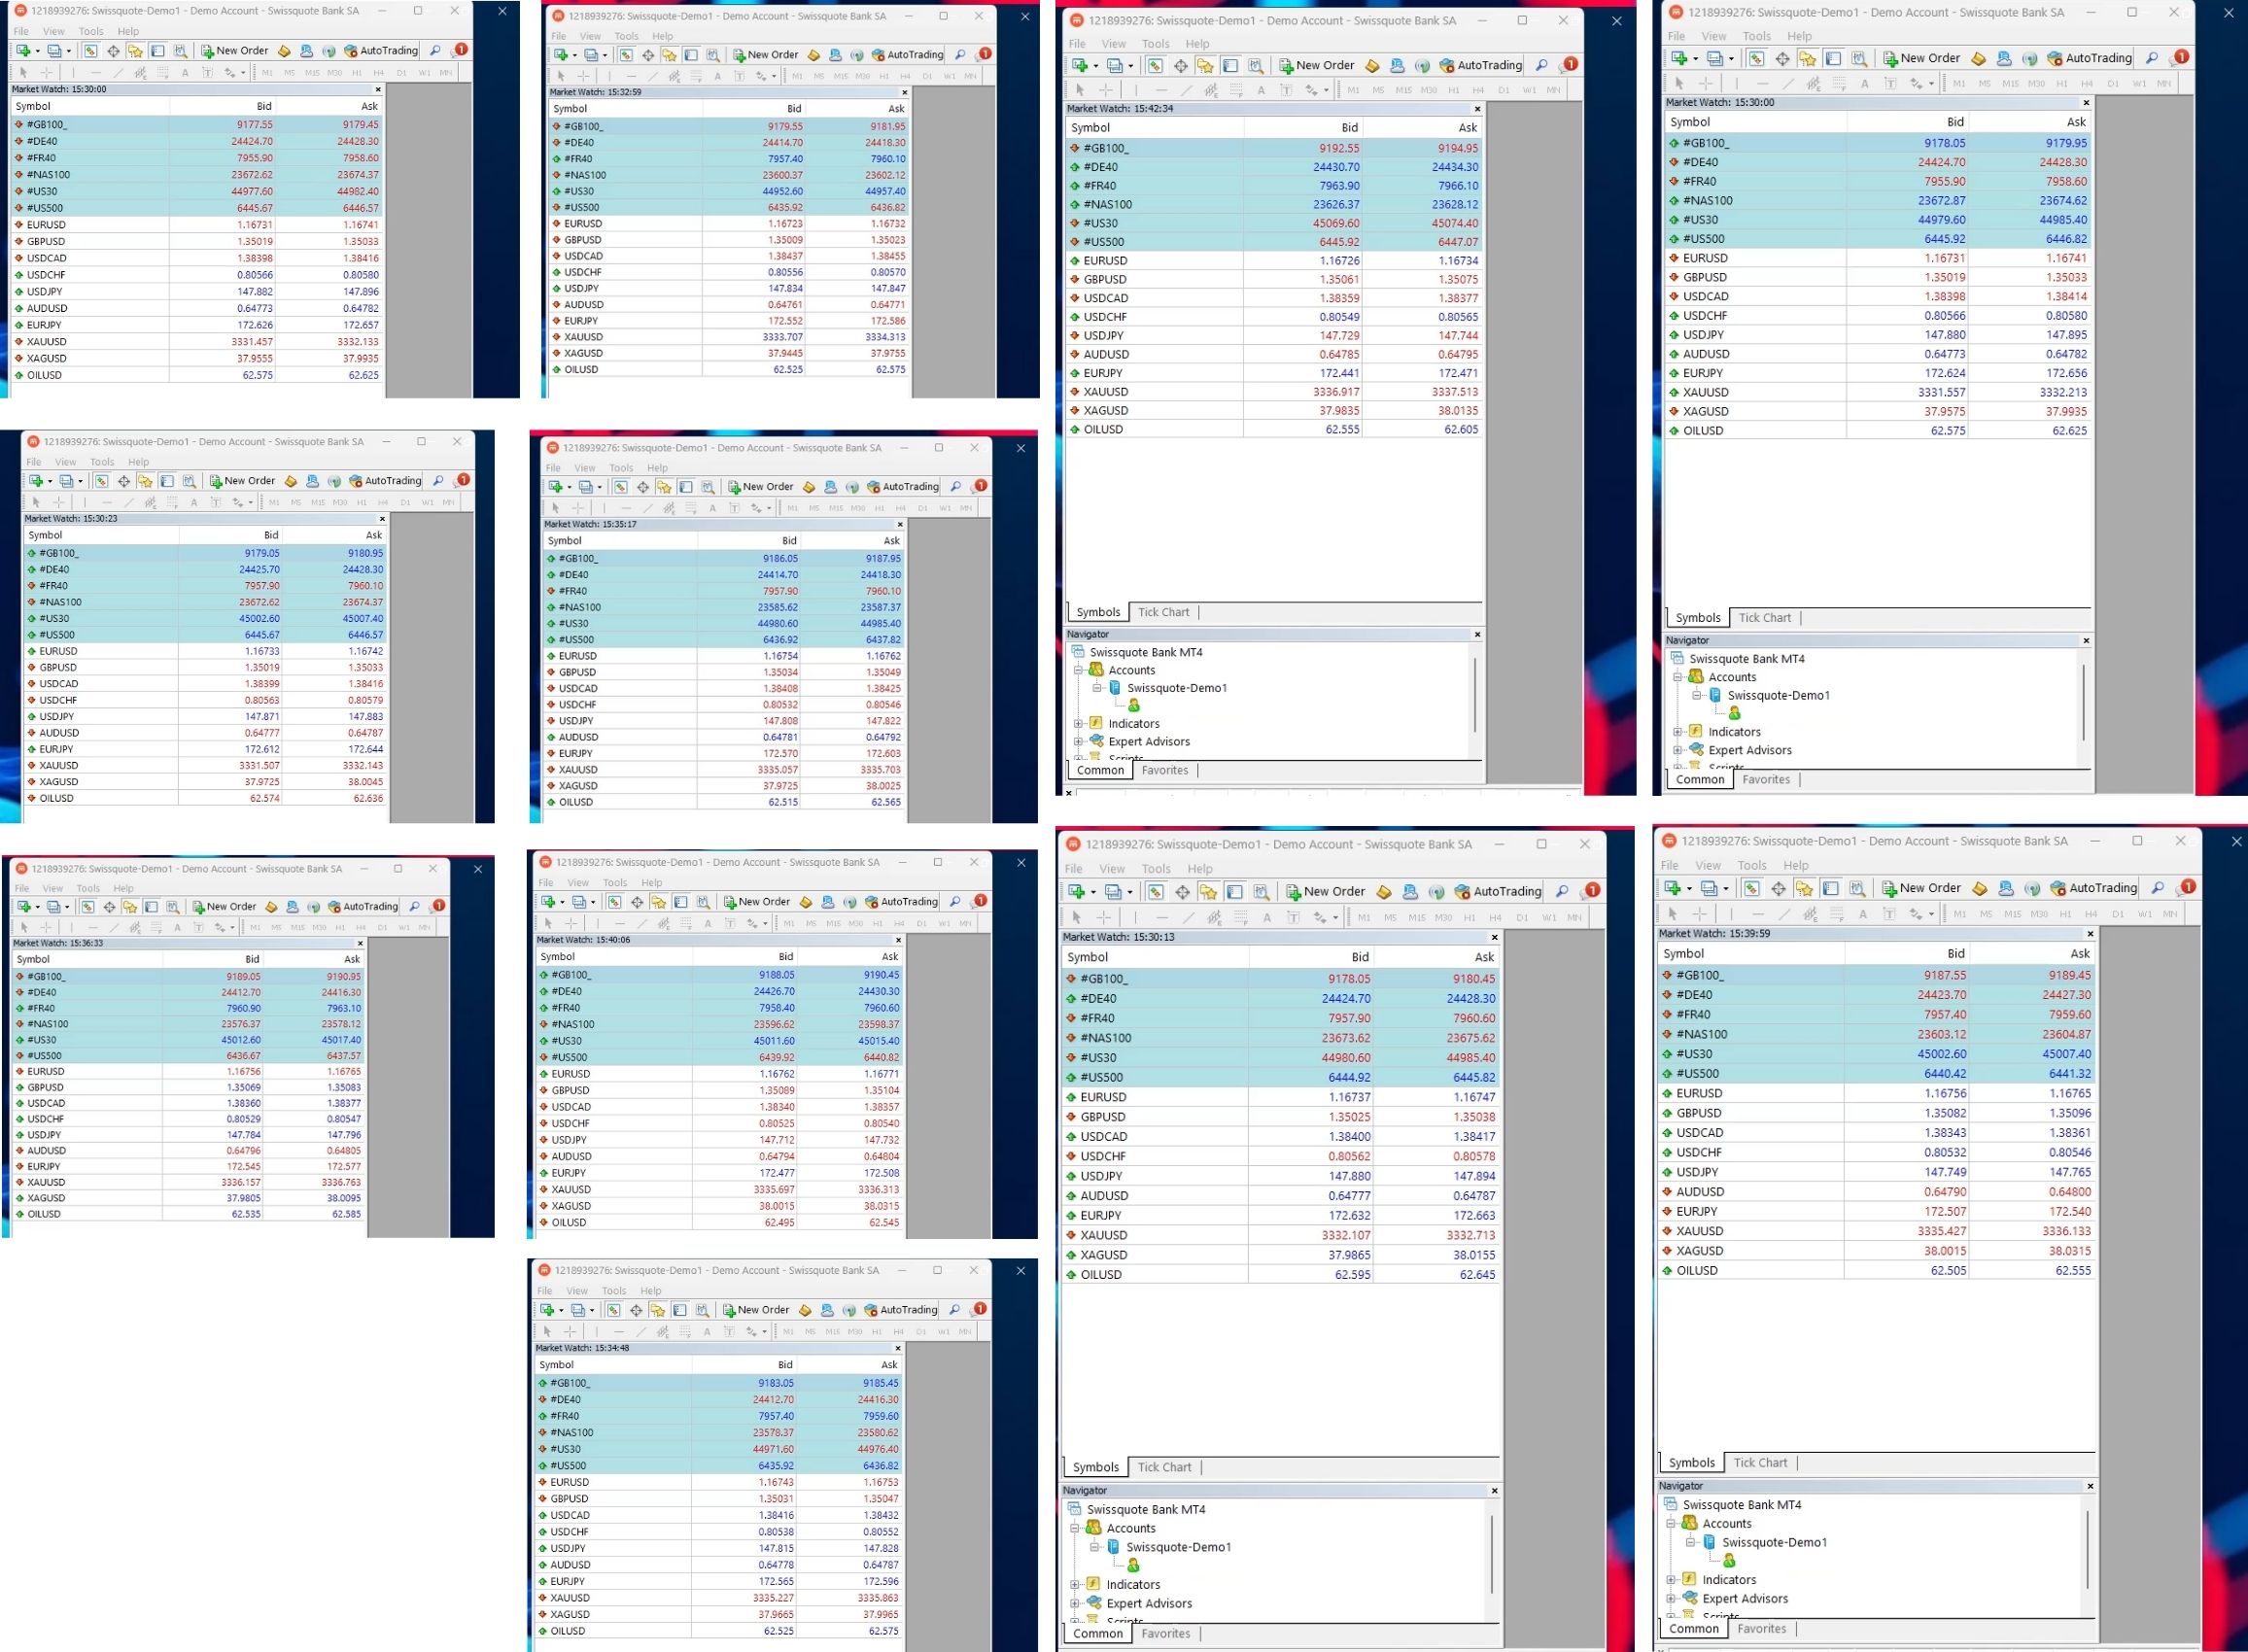This screenshot has height=1652, width=2248.
Task: Expand Expert Advisors node in the 15:30:13 window Navigator
Action: 1075,1603
